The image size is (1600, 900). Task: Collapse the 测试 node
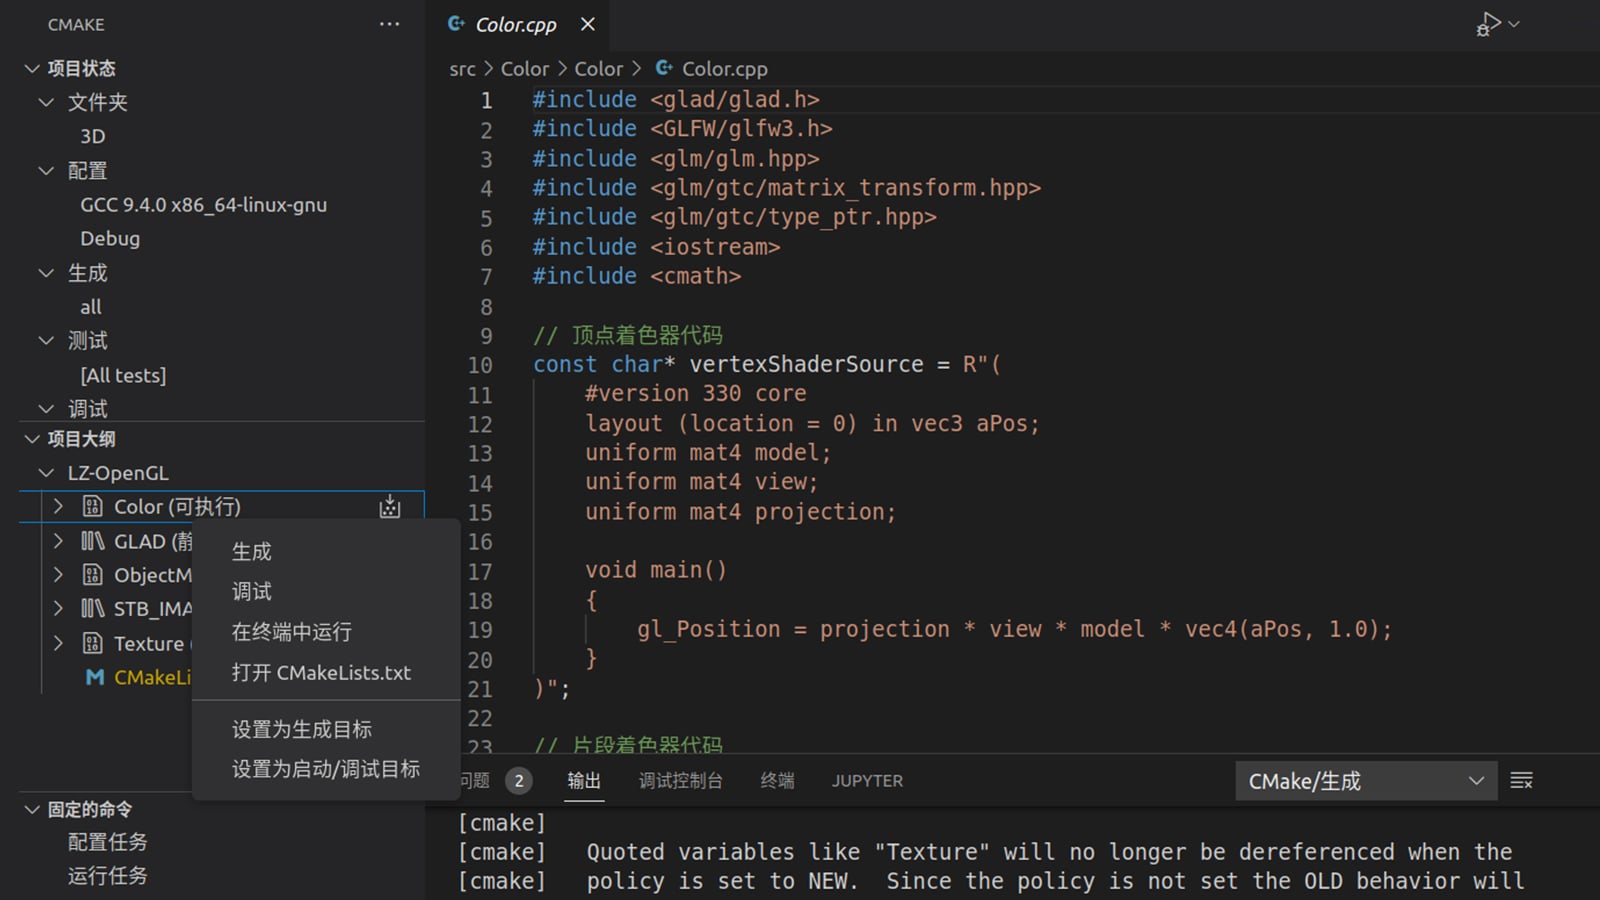click(46, 341)
